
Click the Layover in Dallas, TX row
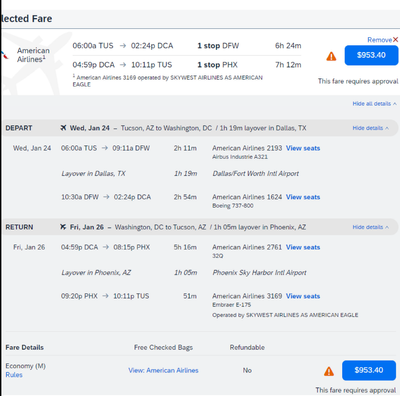[x=180, y=173]
